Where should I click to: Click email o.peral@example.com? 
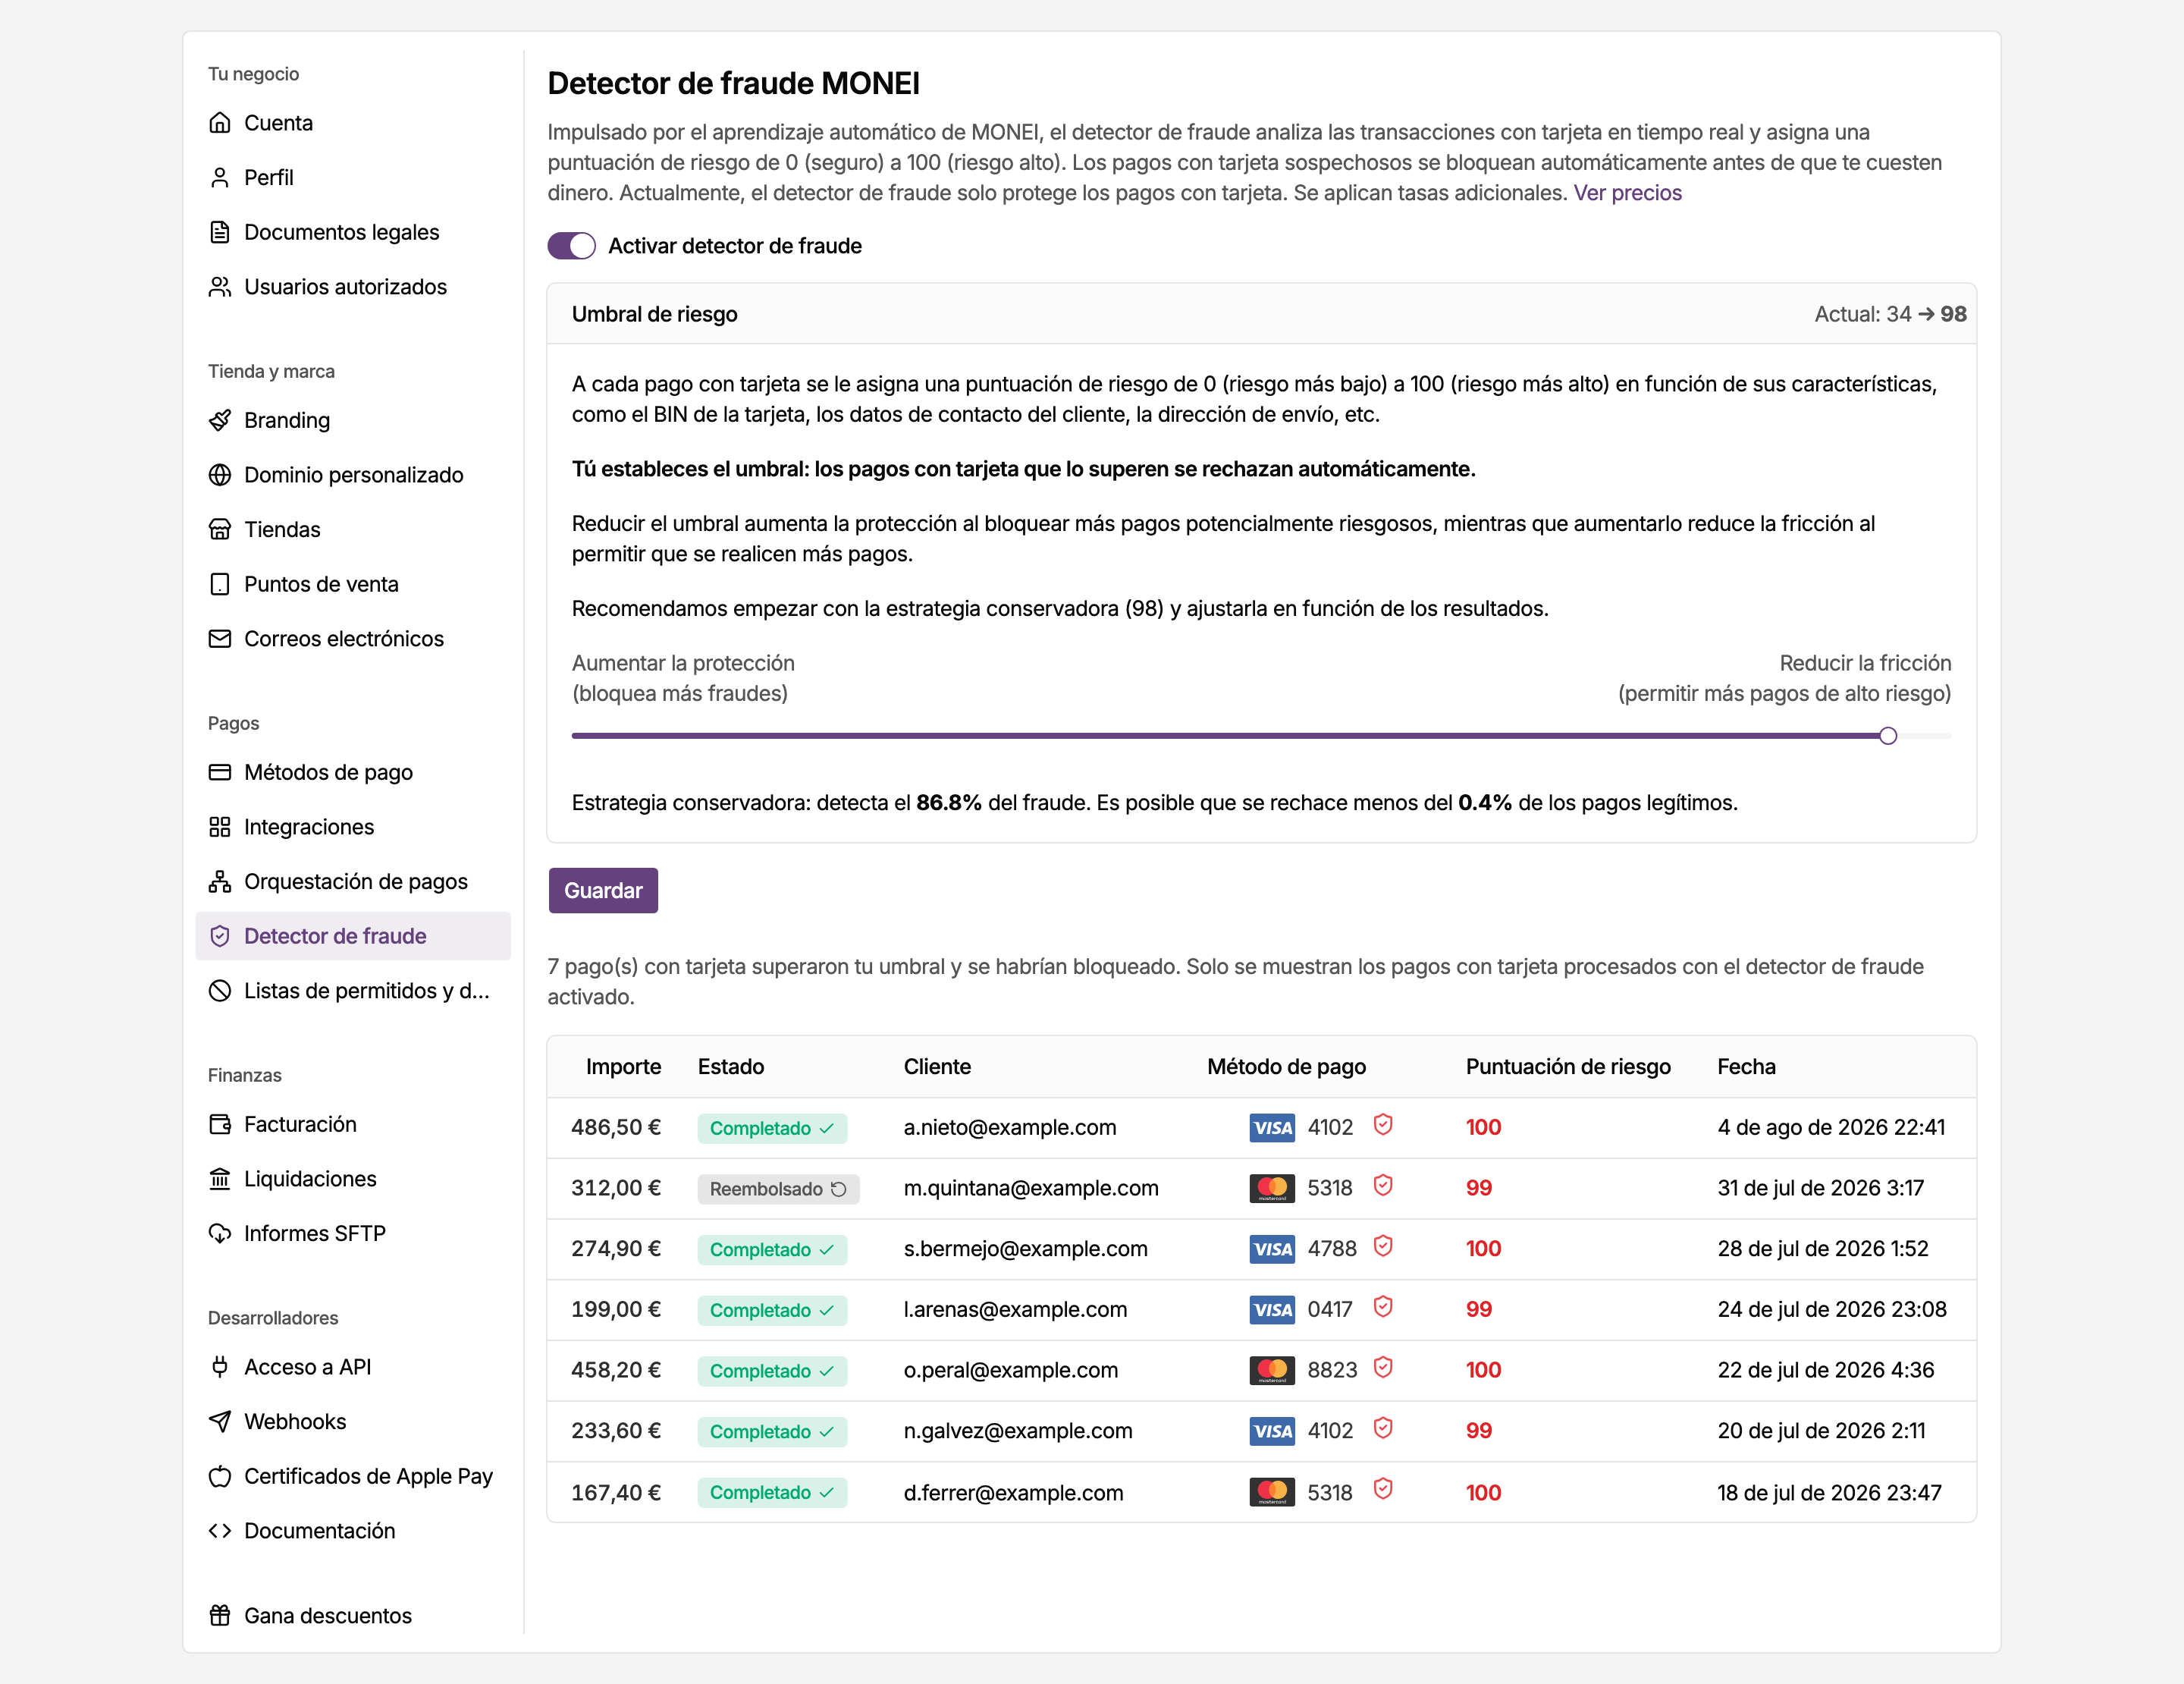(x=1011, y=1370)
